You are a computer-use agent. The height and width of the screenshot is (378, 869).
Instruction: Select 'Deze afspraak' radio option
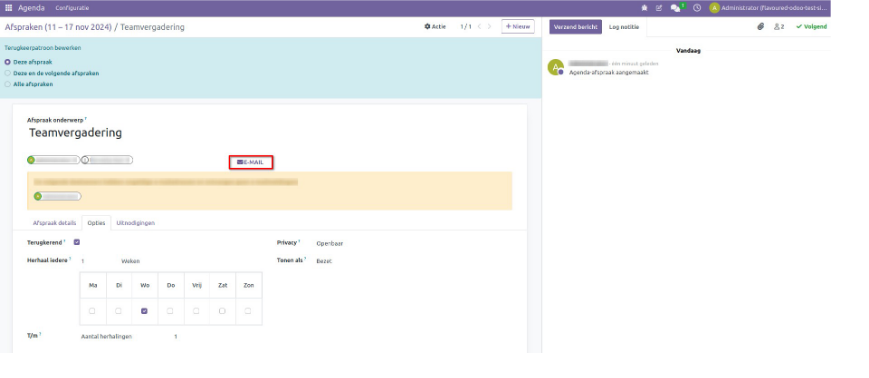8,62
